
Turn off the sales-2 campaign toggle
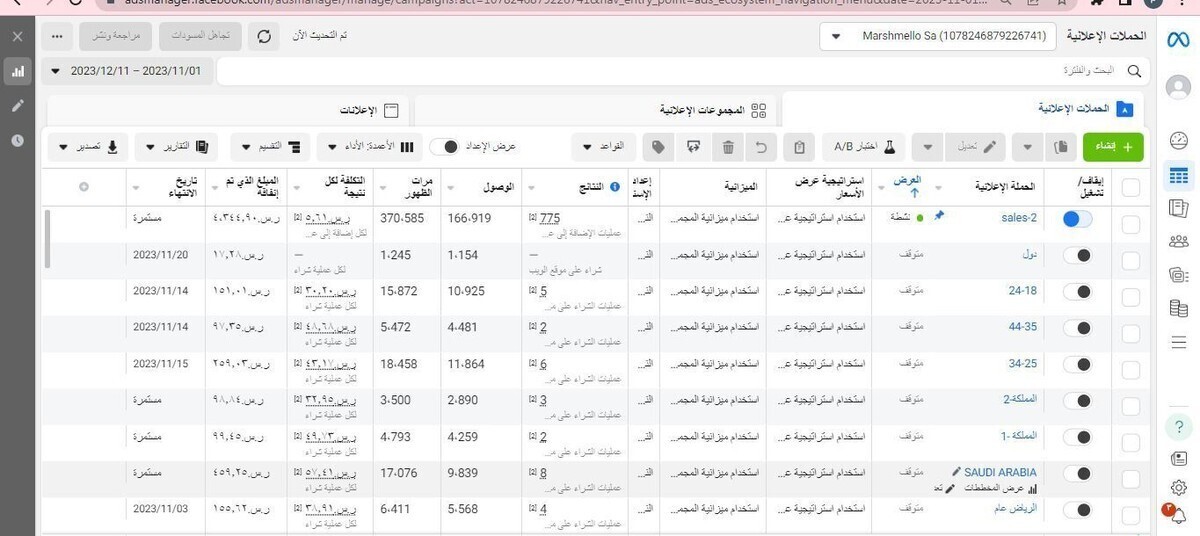tap(1077, 219)
